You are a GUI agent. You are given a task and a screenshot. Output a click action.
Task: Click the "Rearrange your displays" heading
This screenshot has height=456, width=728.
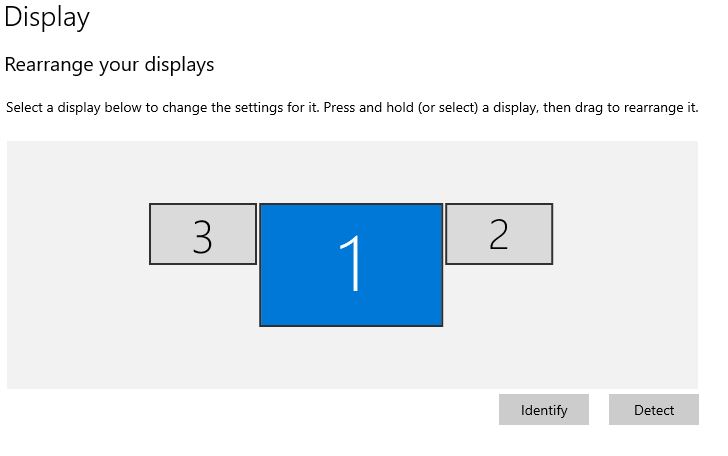click(110, 65)
